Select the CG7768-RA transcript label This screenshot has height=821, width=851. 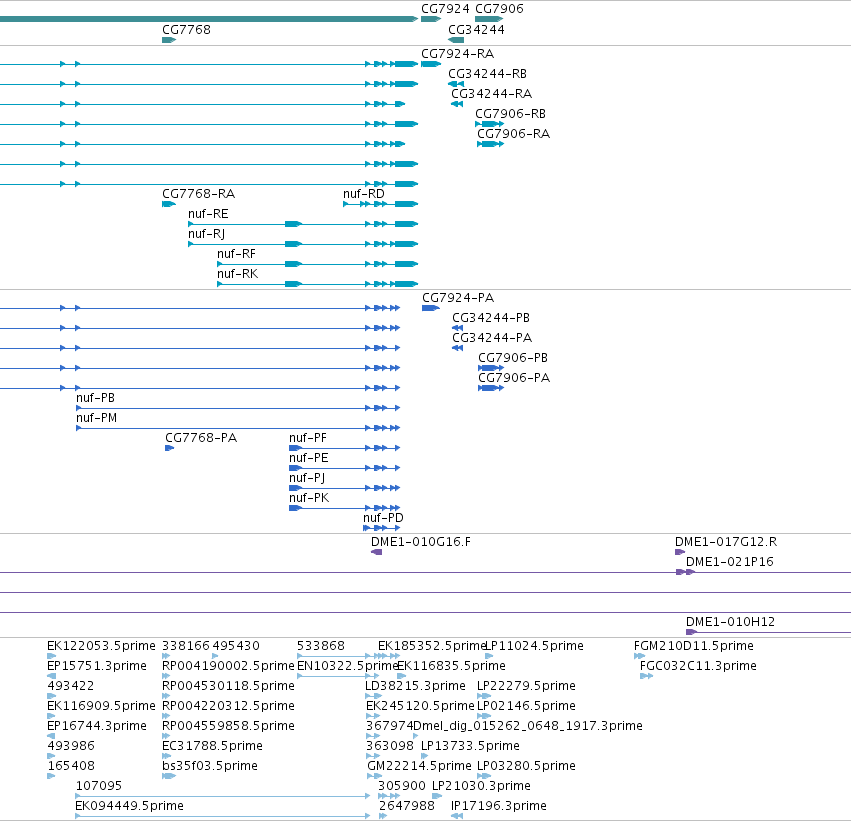[x=199, y=194]
